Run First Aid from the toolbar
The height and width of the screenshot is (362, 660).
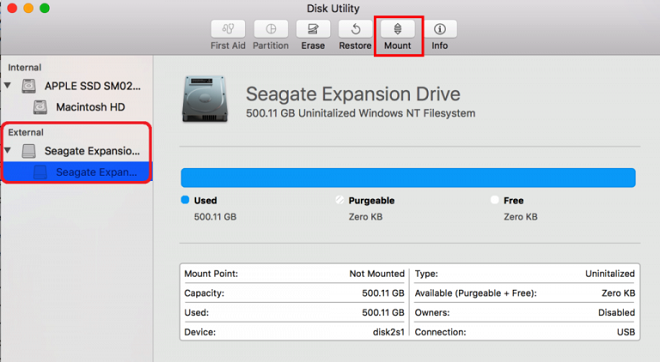(x=228, y=29)
